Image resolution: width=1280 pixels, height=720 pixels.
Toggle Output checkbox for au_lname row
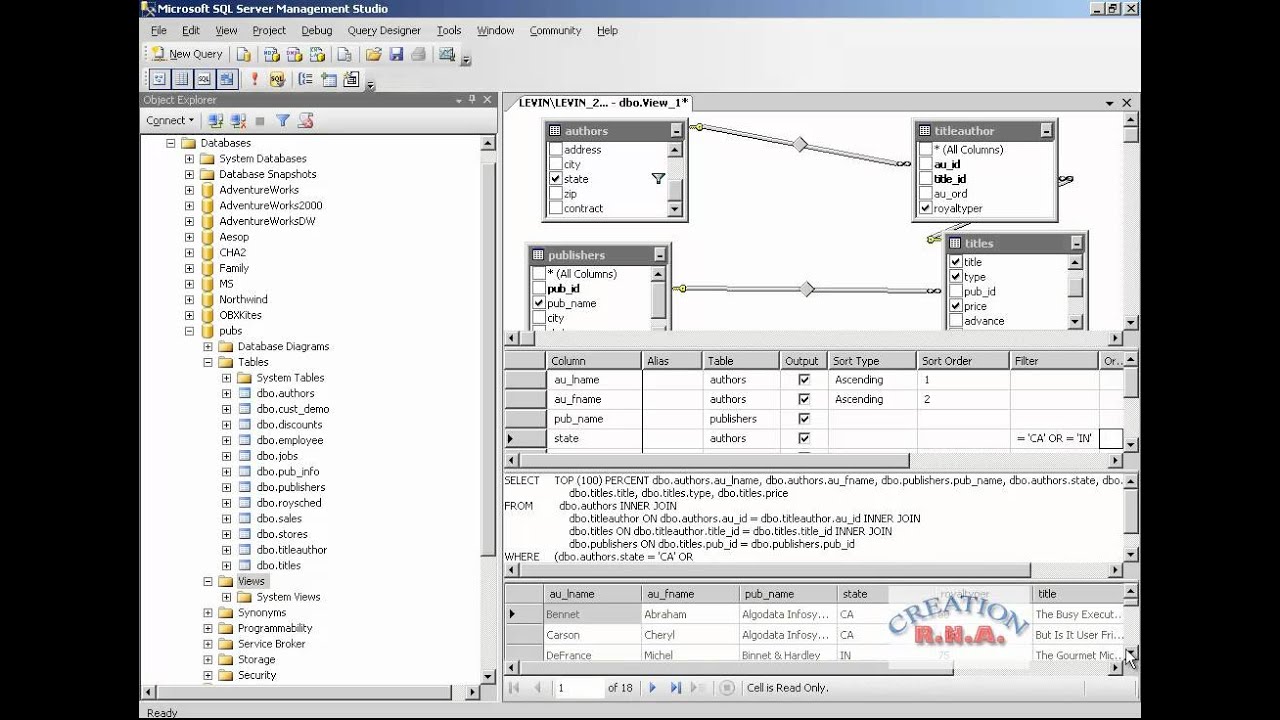803,380
